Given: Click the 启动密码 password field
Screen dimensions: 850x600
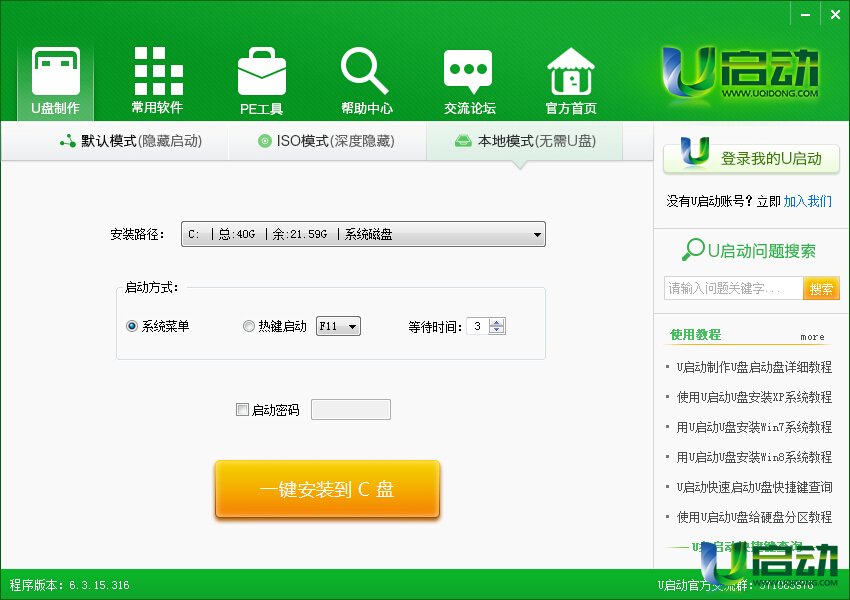Looking at the screenshot, I should click(351, 409).
